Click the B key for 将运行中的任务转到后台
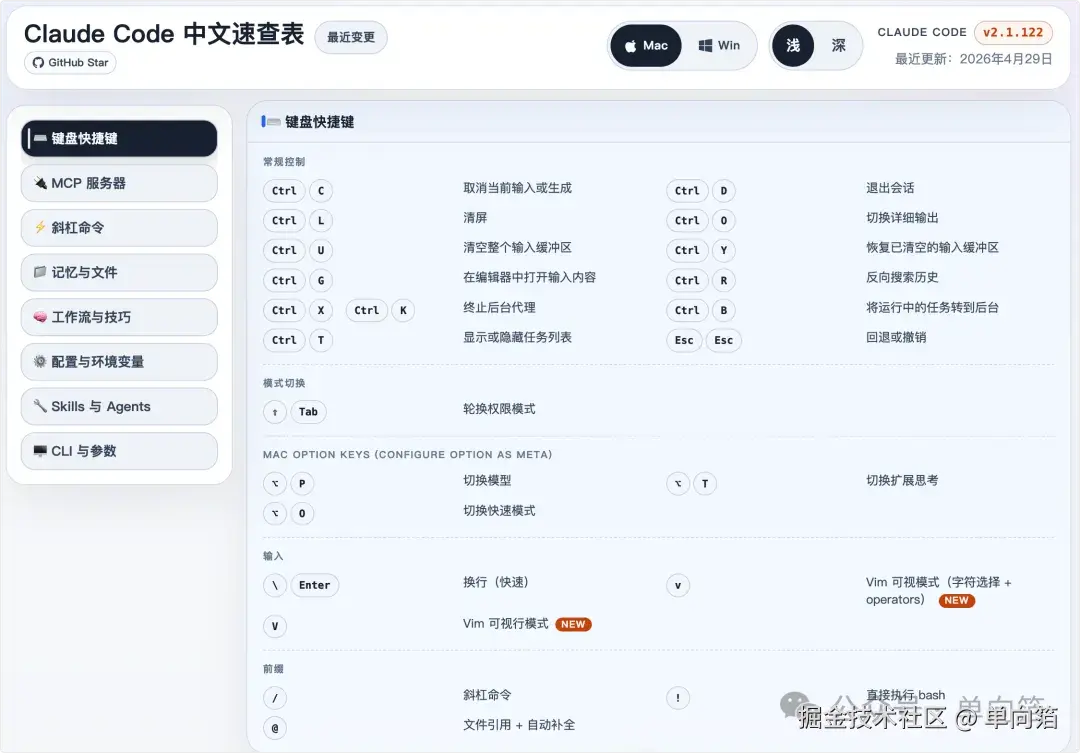The width and height of the screenshot is (1080, 753). [x=724, y=310]
